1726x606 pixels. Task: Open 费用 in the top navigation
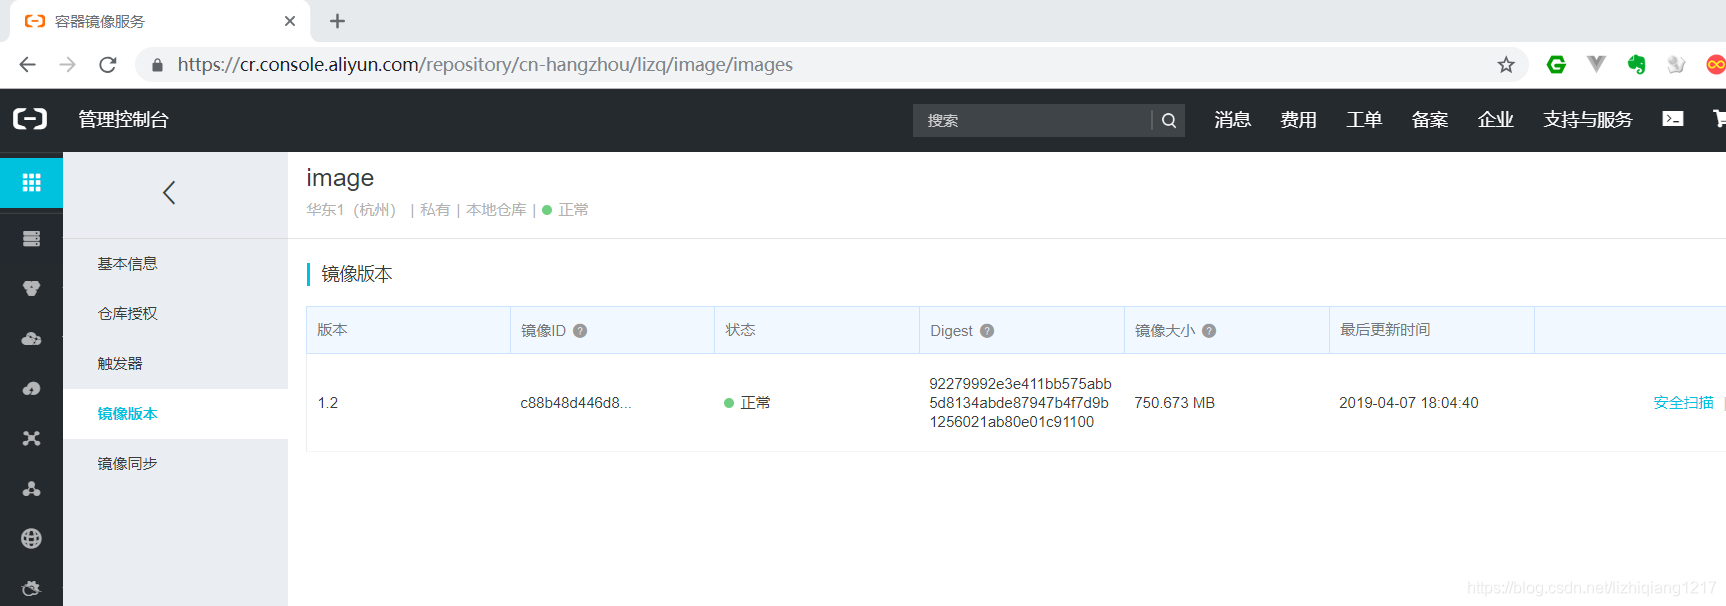(1298, 120)
